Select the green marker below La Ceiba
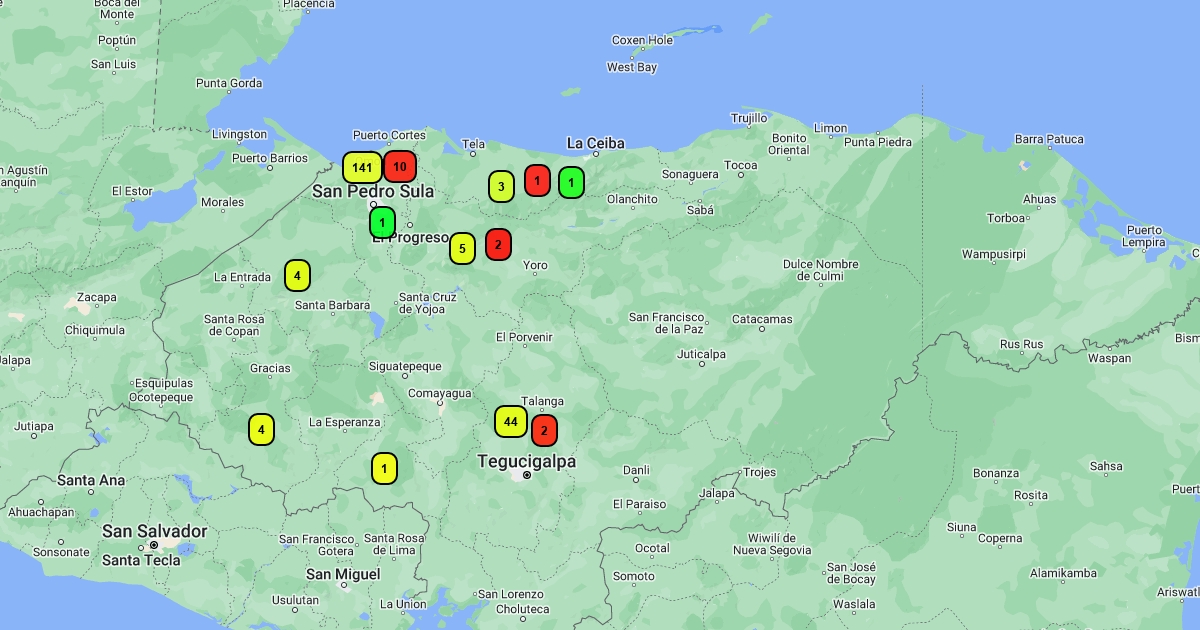This screenshot has height=630, width=1200. tap(571, 182)
